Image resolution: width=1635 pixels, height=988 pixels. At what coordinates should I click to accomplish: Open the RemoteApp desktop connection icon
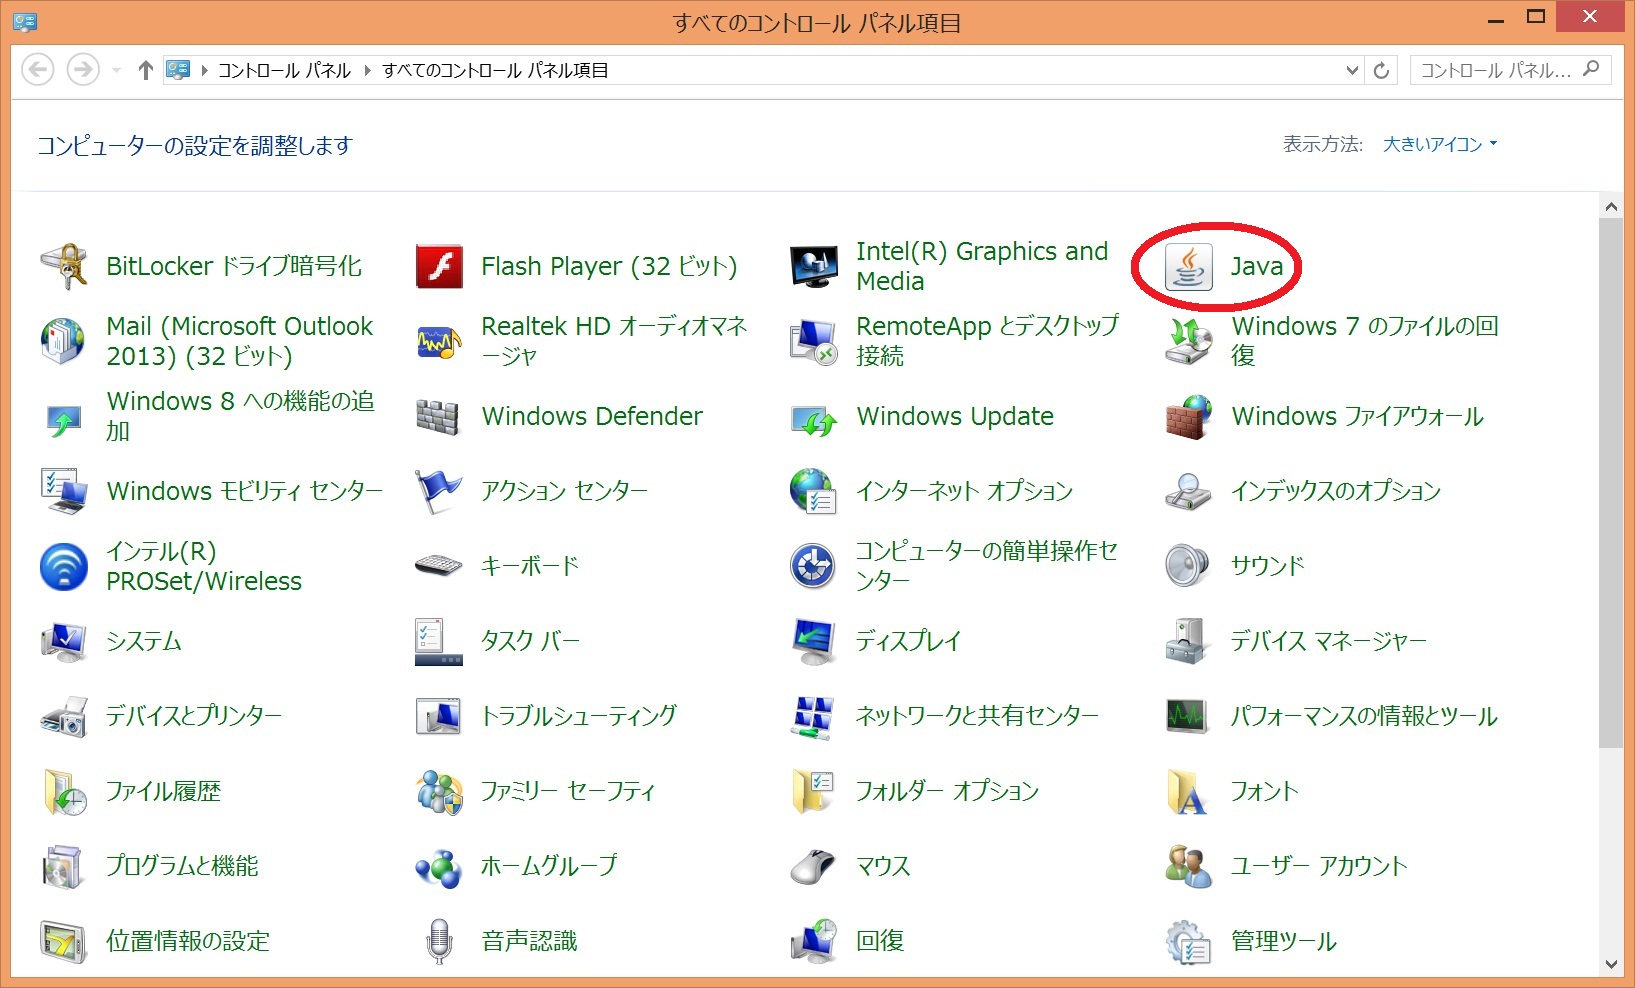[x=814, y=341]
